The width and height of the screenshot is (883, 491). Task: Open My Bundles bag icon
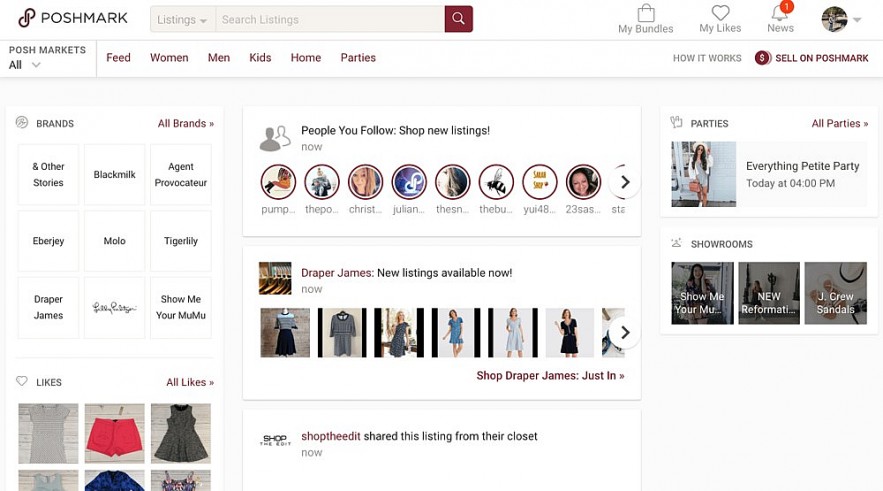[x=645, y=13]
